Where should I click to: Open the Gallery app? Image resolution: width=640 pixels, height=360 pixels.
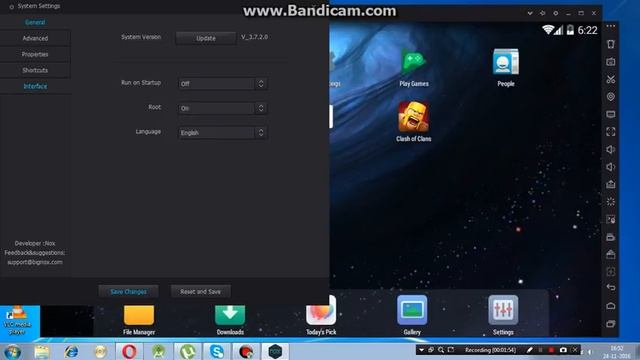(412, 315)
